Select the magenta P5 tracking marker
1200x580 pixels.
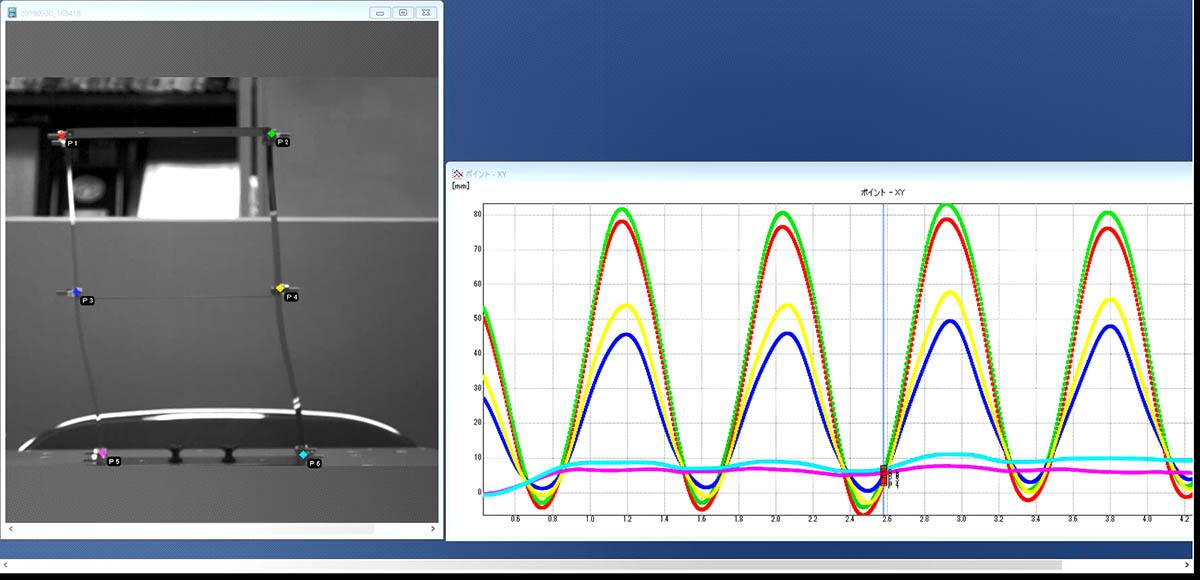click(x=103, y=453)
